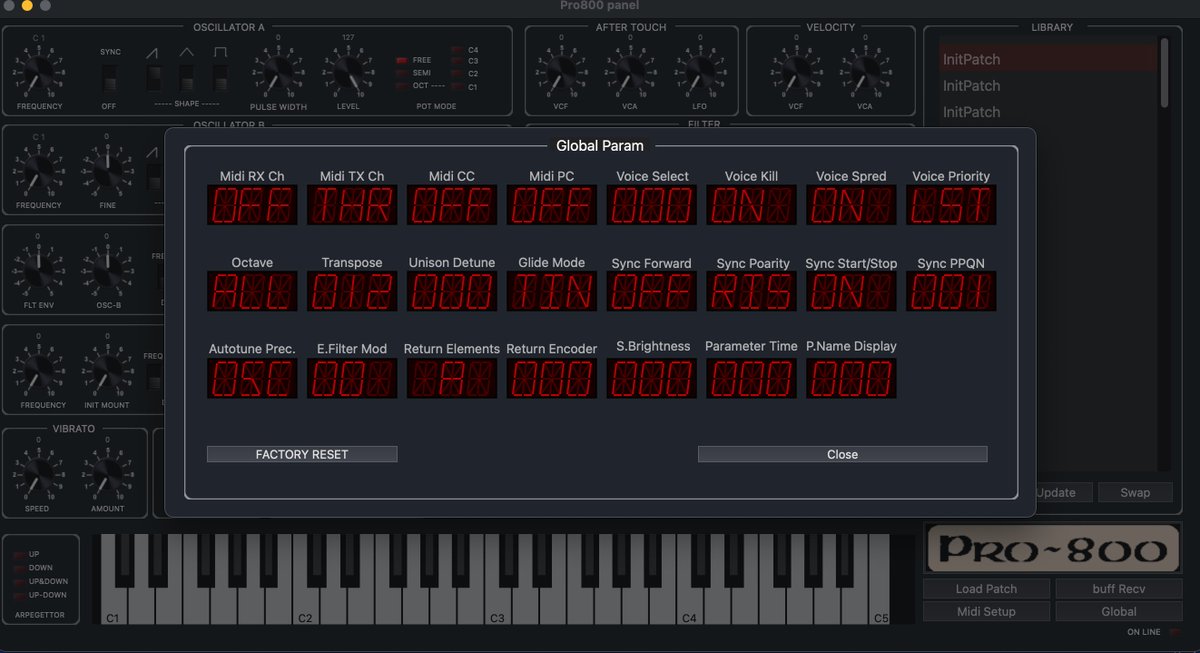
Task: Click the Midi PC display
Action: (x=552, y=205)
